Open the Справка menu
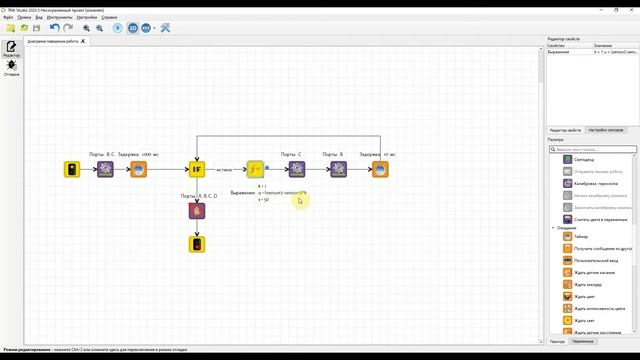 click(109, 18)
